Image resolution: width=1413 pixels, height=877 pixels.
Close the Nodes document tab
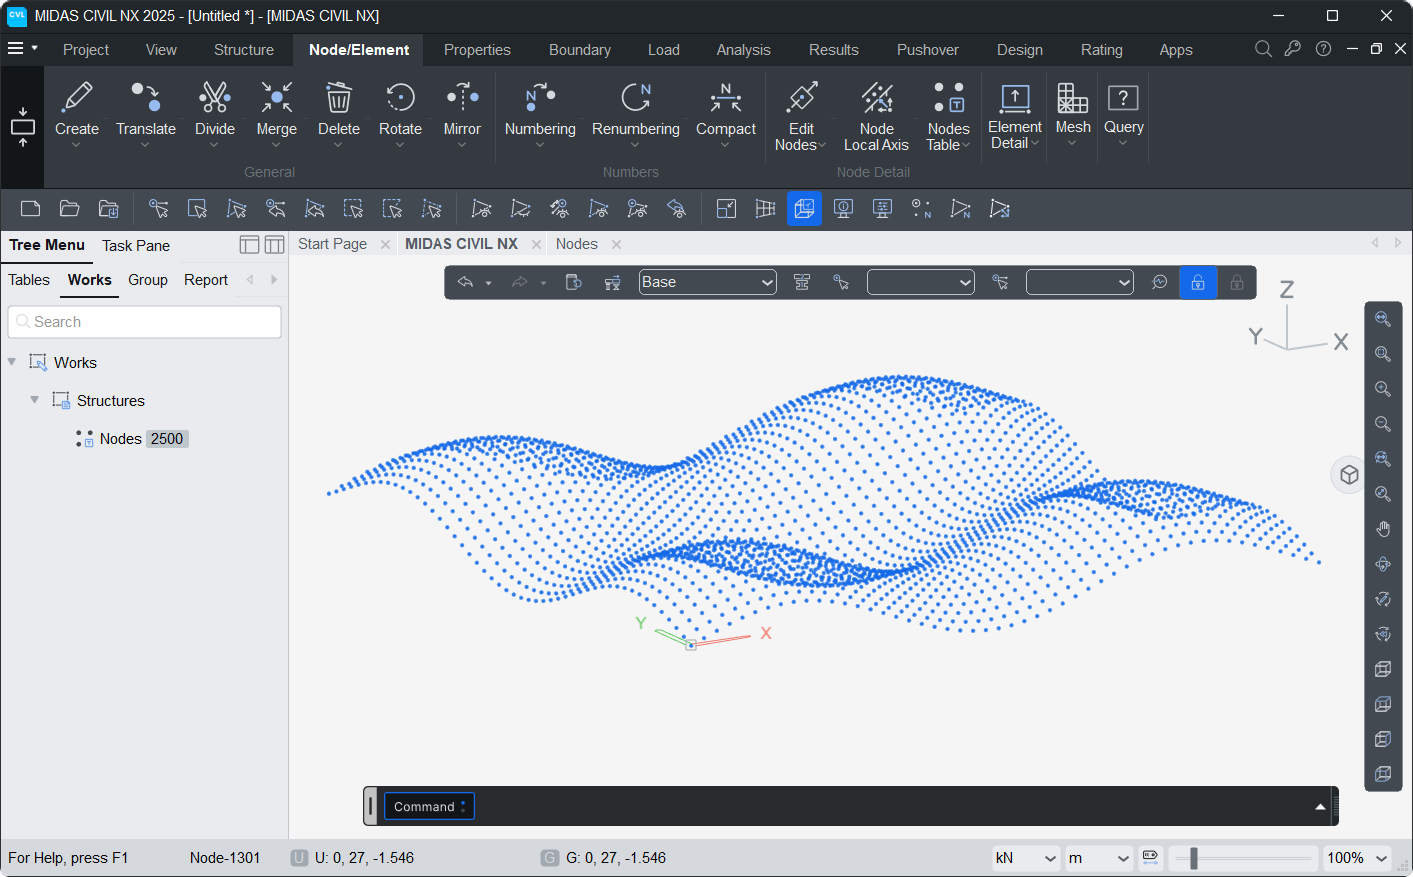(617, 244)
